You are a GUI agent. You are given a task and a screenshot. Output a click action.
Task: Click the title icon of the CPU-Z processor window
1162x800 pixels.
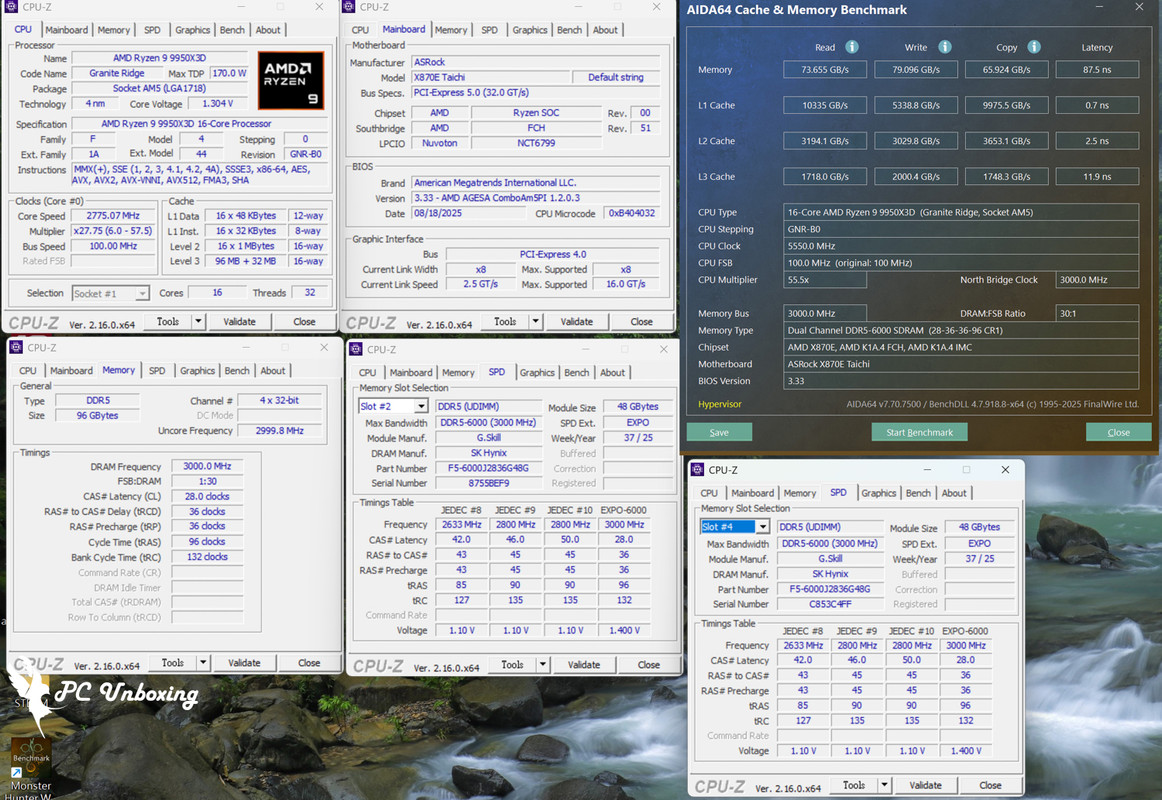[11, 7]
